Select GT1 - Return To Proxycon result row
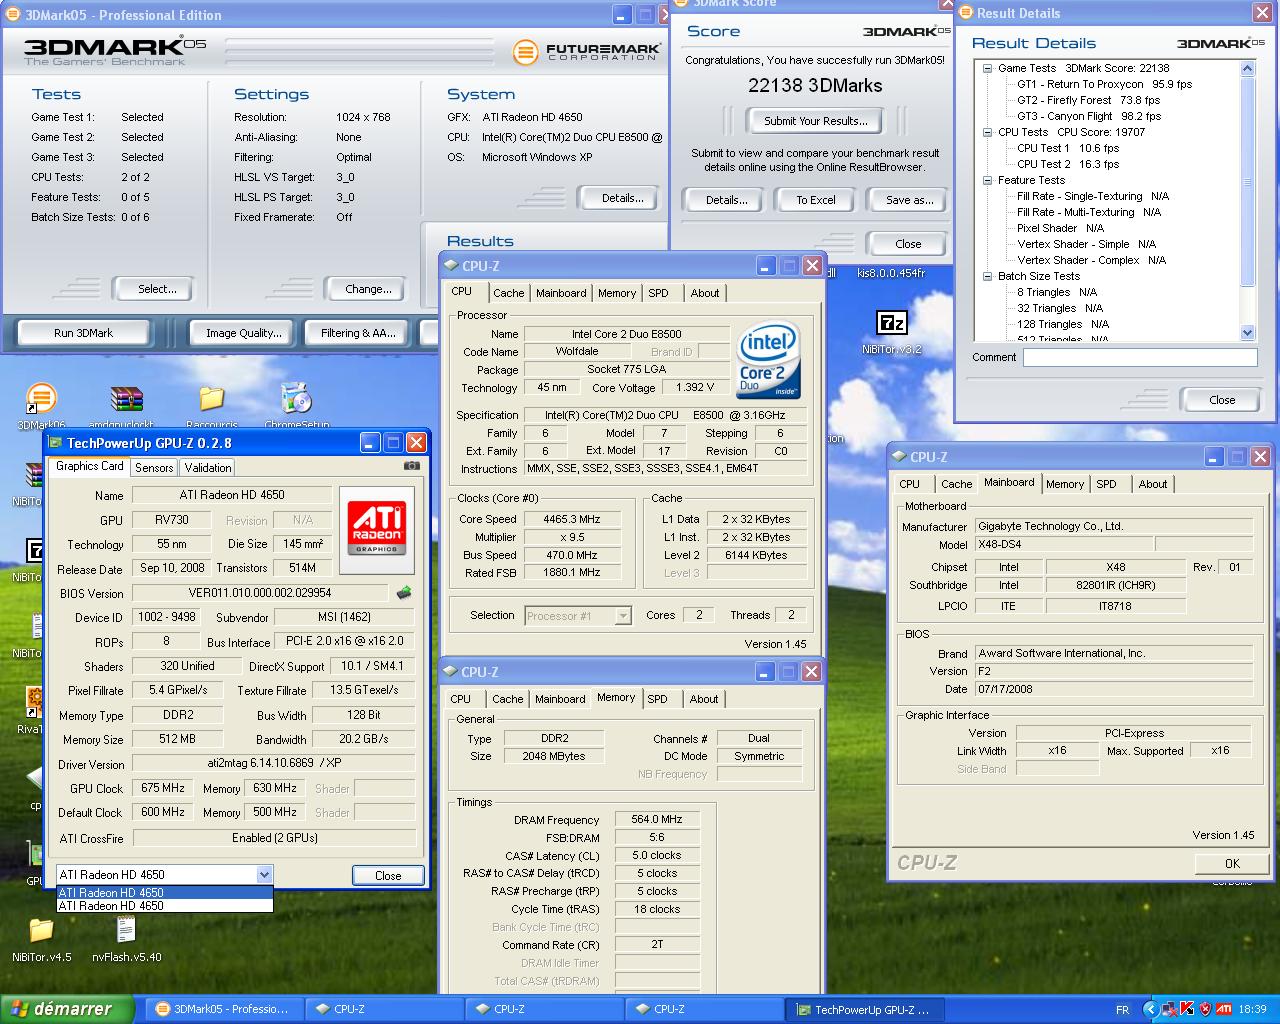This screenshot has height=1024, width=1280. pos(1105,84)
